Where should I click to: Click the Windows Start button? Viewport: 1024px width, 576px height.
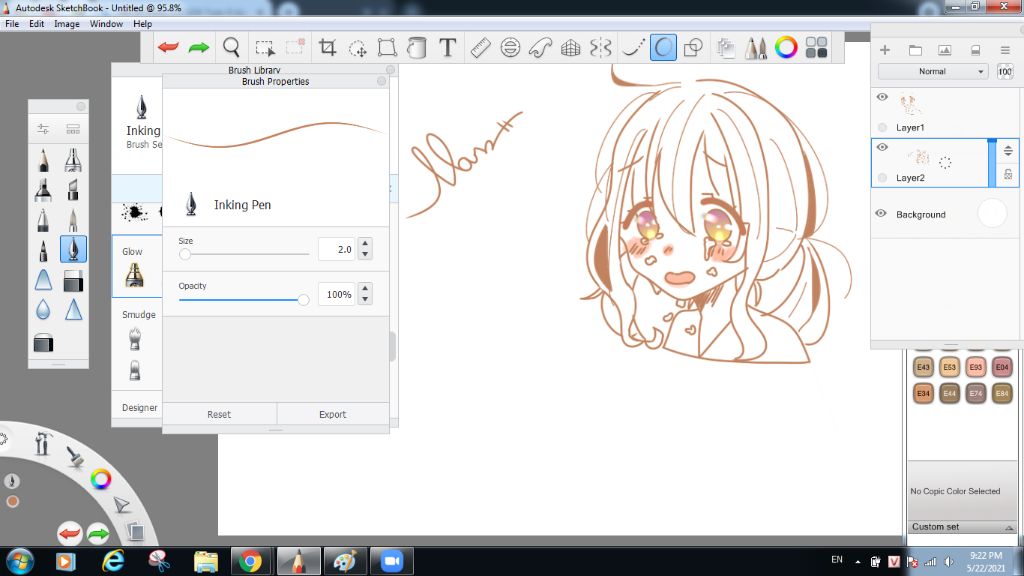[x=20, y=562]
